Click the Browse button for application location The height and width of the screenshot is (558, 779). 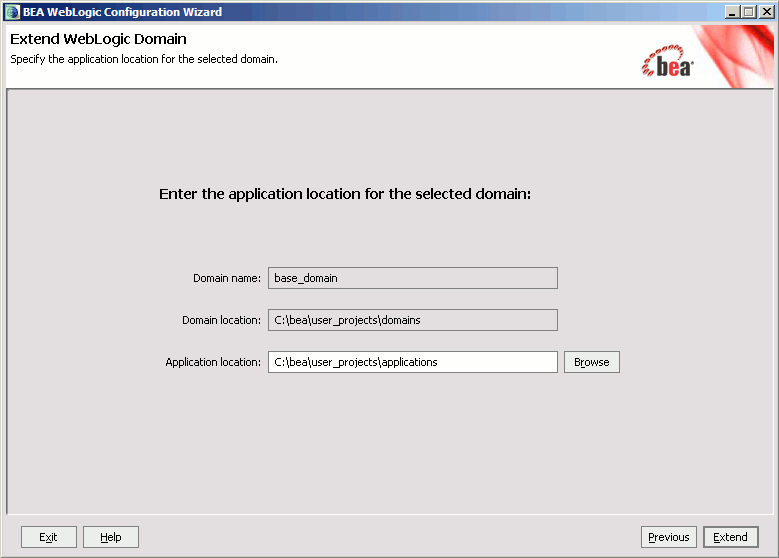[x=591, y=362]
